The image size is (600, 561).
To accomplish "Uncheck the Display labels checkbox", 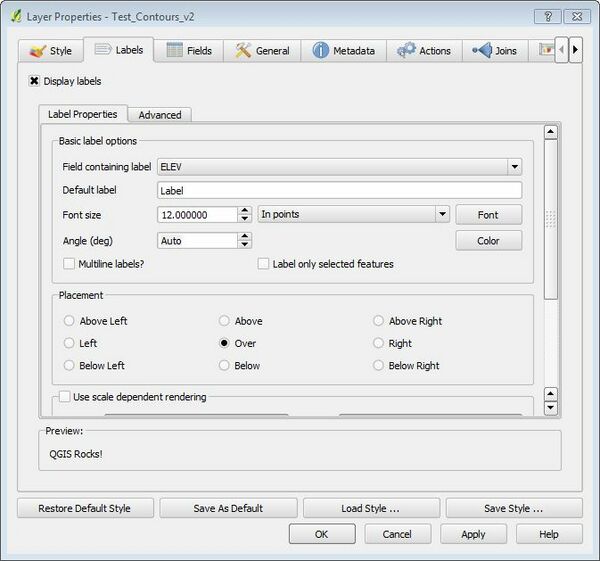I will (x=34, y=82).
